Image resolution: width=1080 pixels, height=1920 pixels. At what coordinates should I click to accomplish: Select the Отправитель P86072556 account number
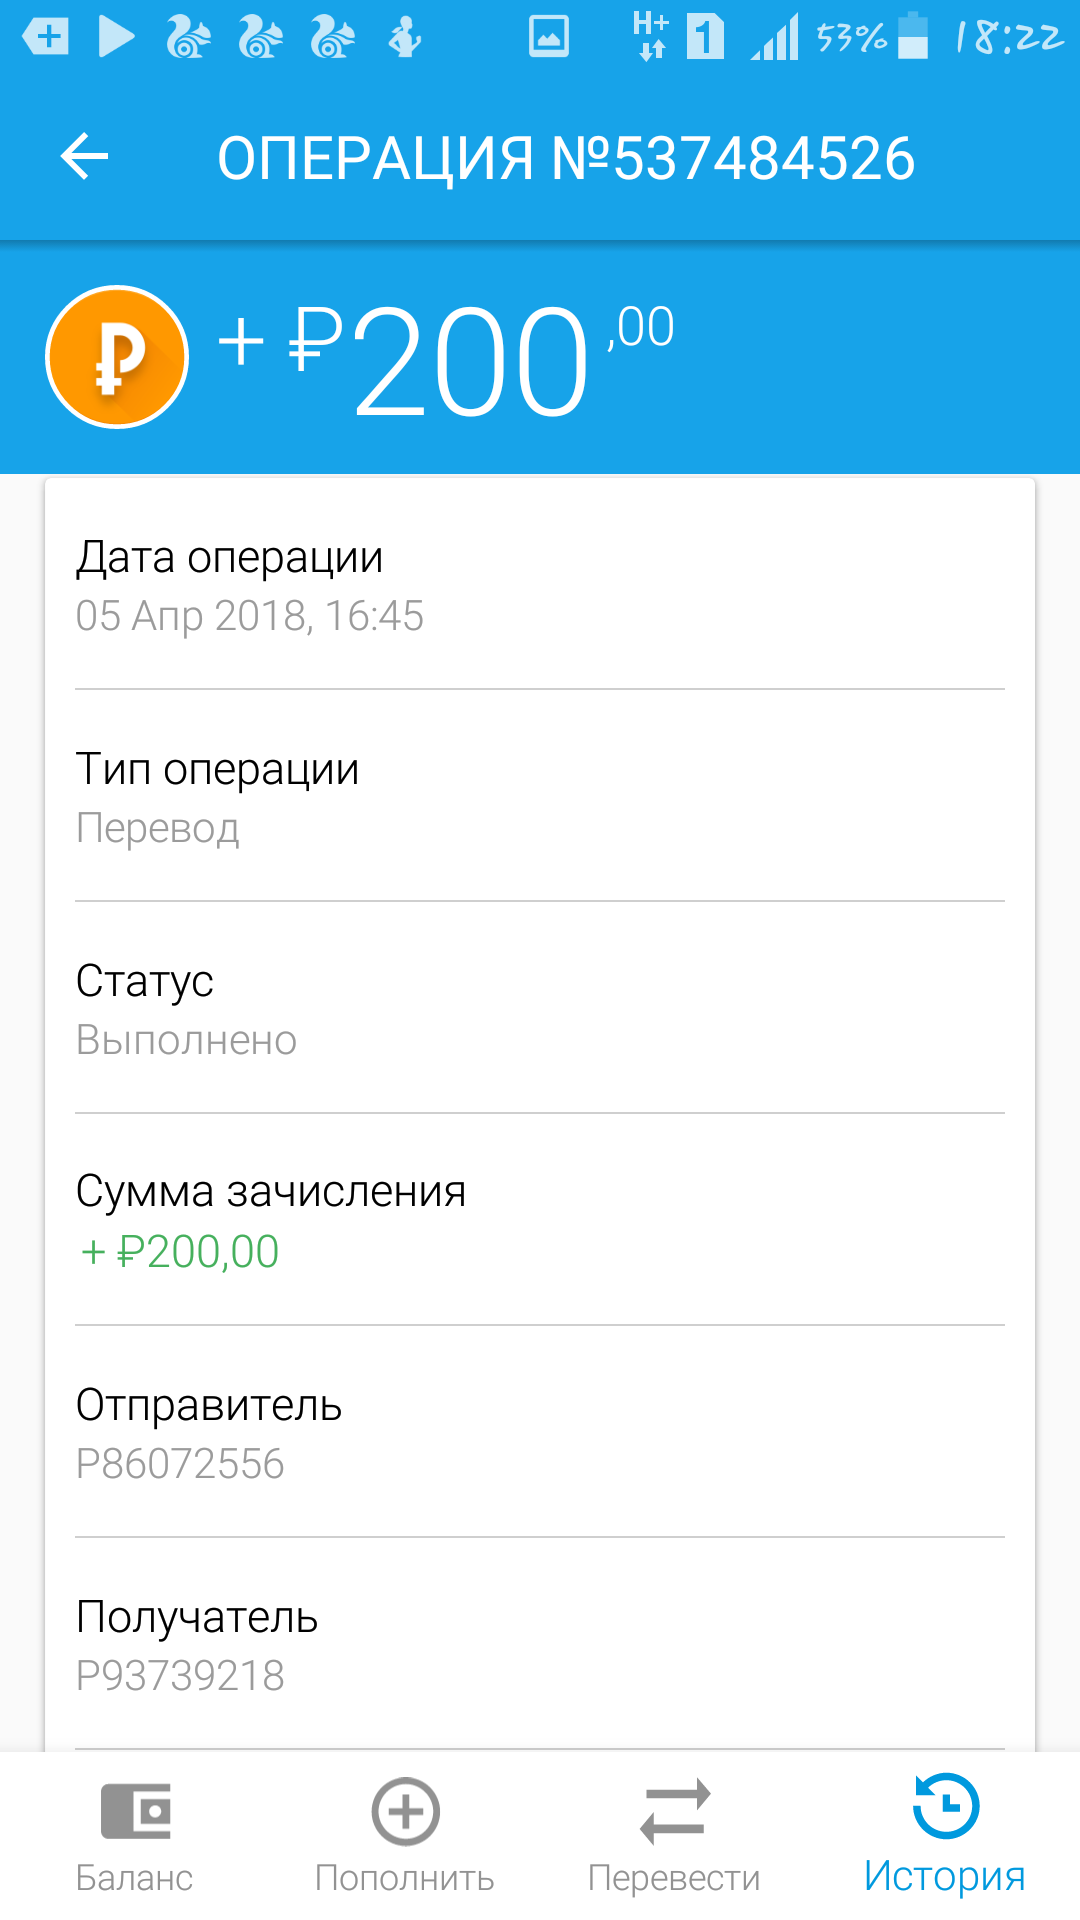[181, 1464]
